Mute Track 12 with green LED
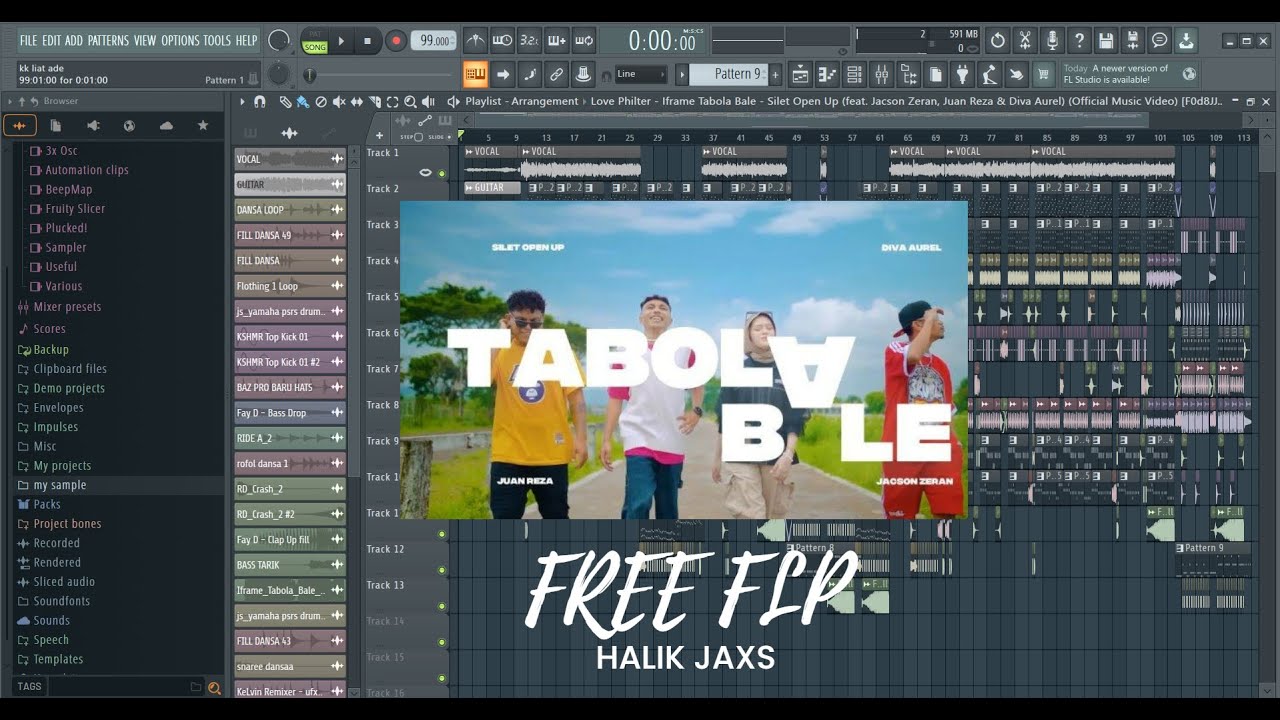Image resolution: width=1280 pixels, height=720 pixels. (x=442, y=569)
